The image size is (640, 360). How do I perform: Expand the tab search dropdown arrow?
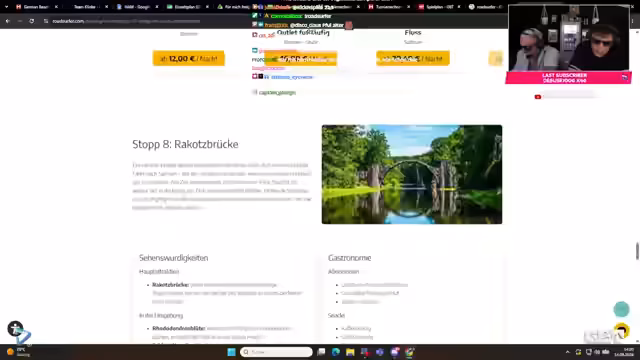coord(6,7)
